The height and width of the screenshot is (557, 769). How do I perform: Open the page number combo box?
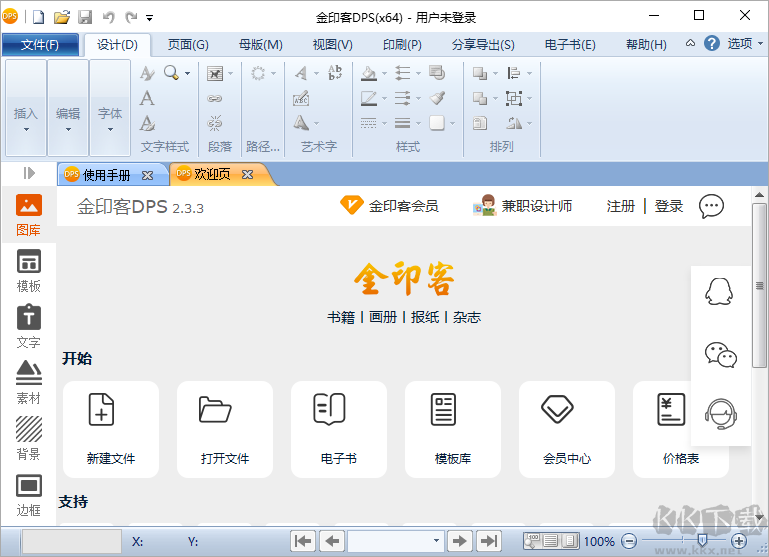click(396, 541)
